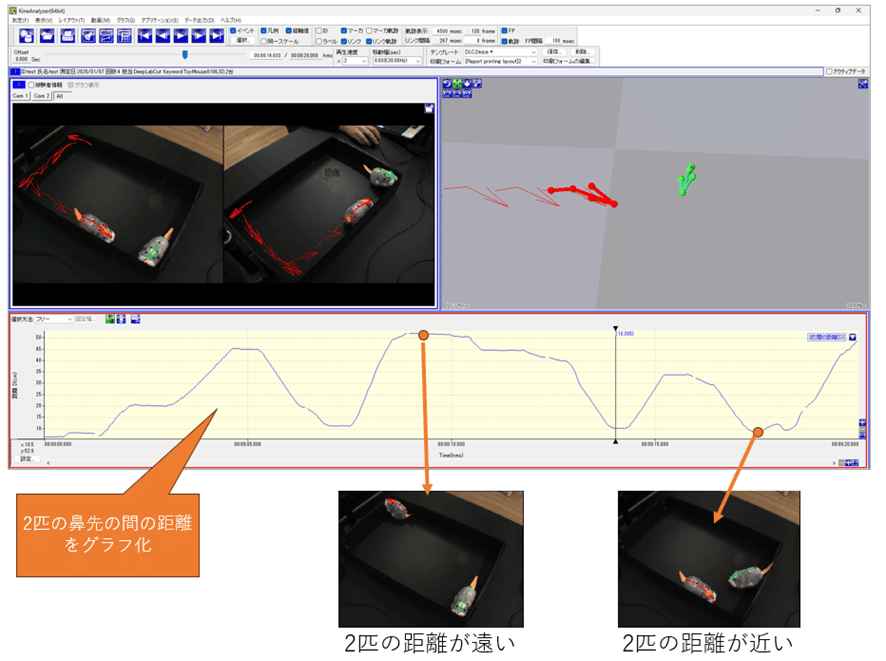Viewport: 886px width, 661px height.
Task: Click the printer icon in toolbar
Action: pos(68,36)
